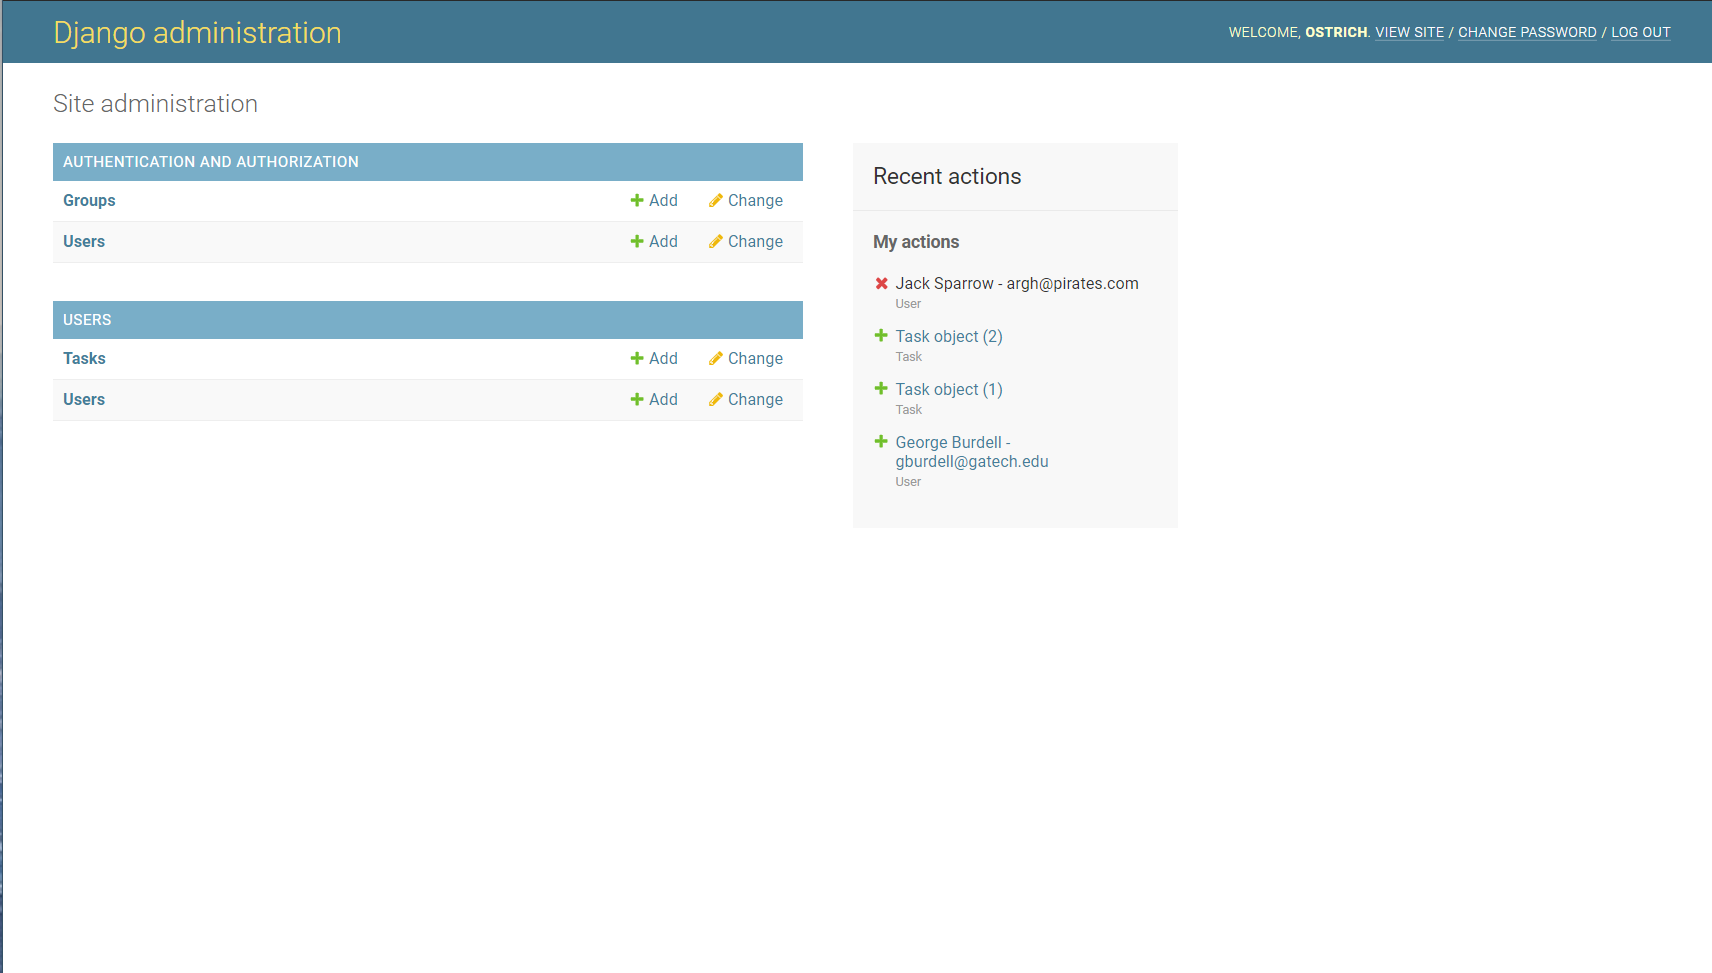Open Users in the USERS app section
Image resolution: width=1712 pixels, height=973 pixels.
pyautogui.click(x=84, y=400)
